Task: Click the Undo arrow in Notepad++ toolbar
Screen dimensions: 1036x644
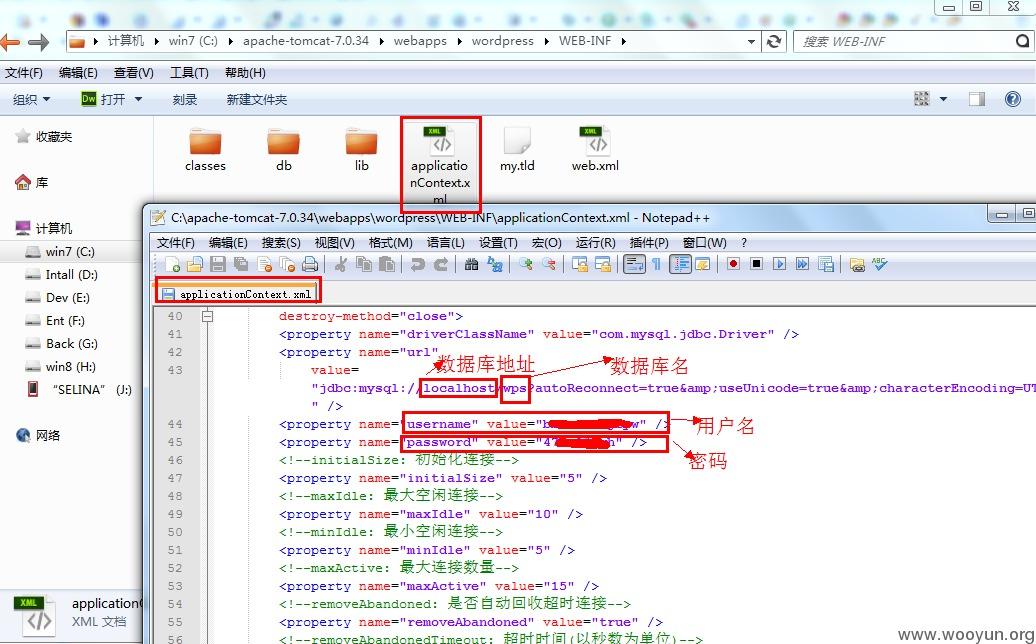Action: [417, 264]
